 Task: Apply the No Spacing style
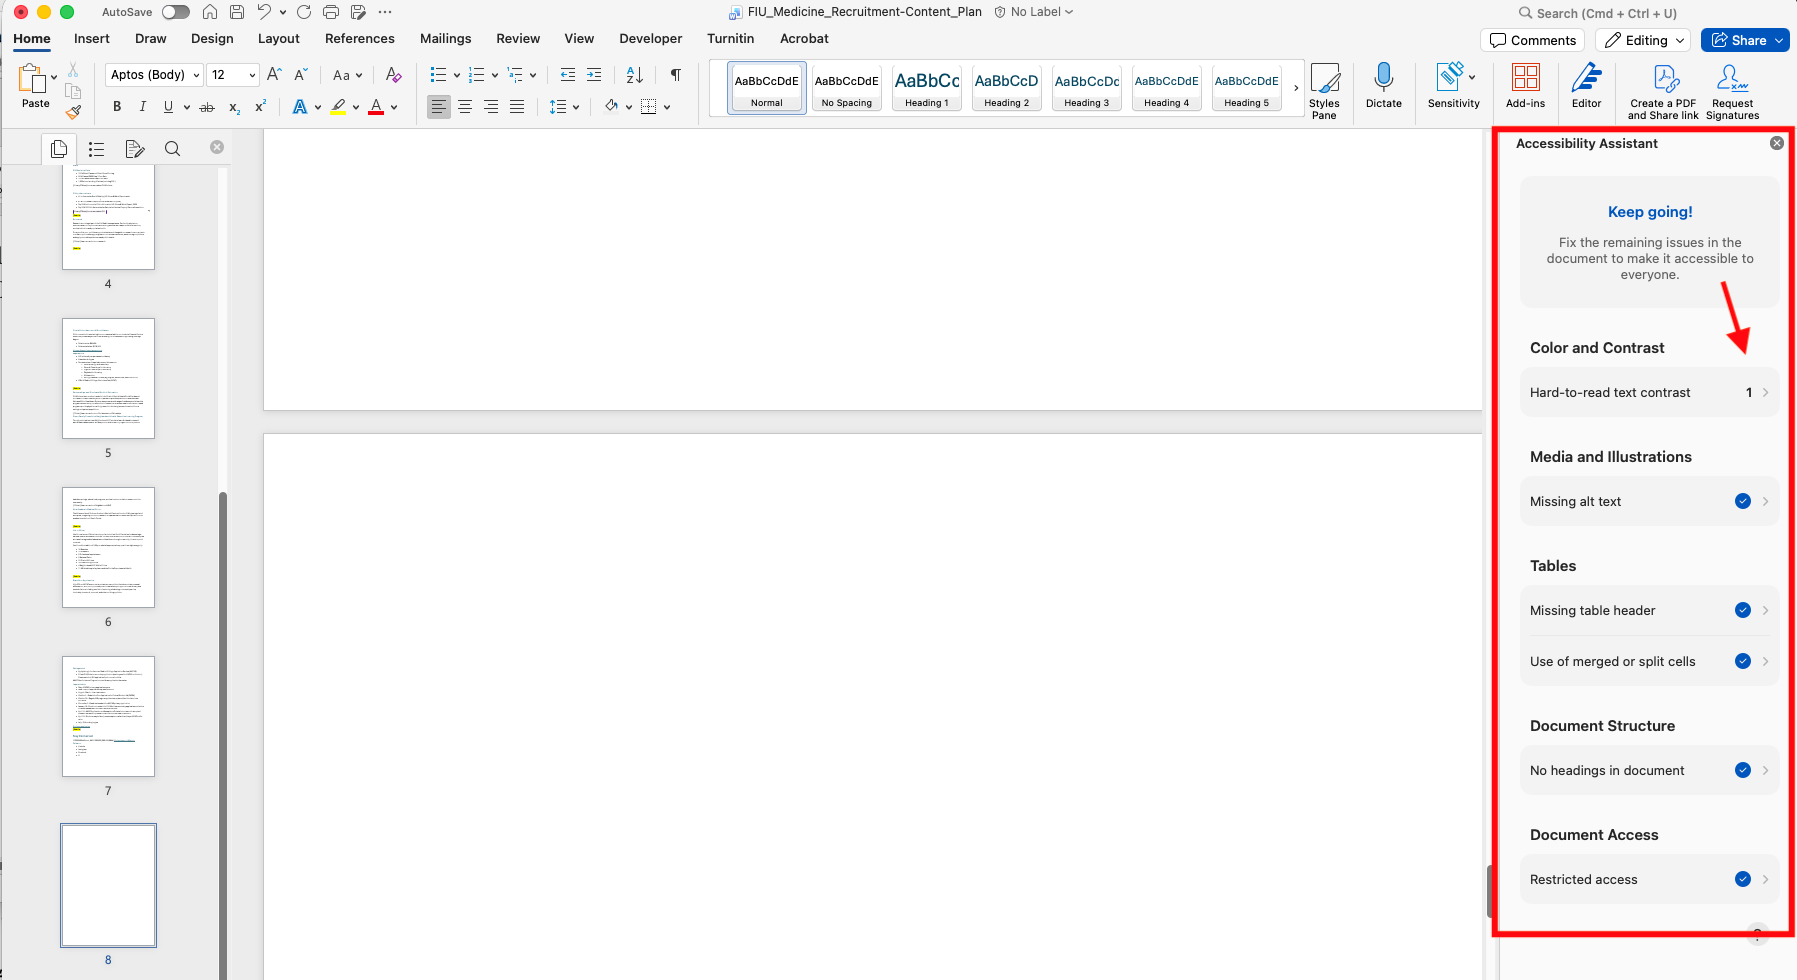coord(847,88)
